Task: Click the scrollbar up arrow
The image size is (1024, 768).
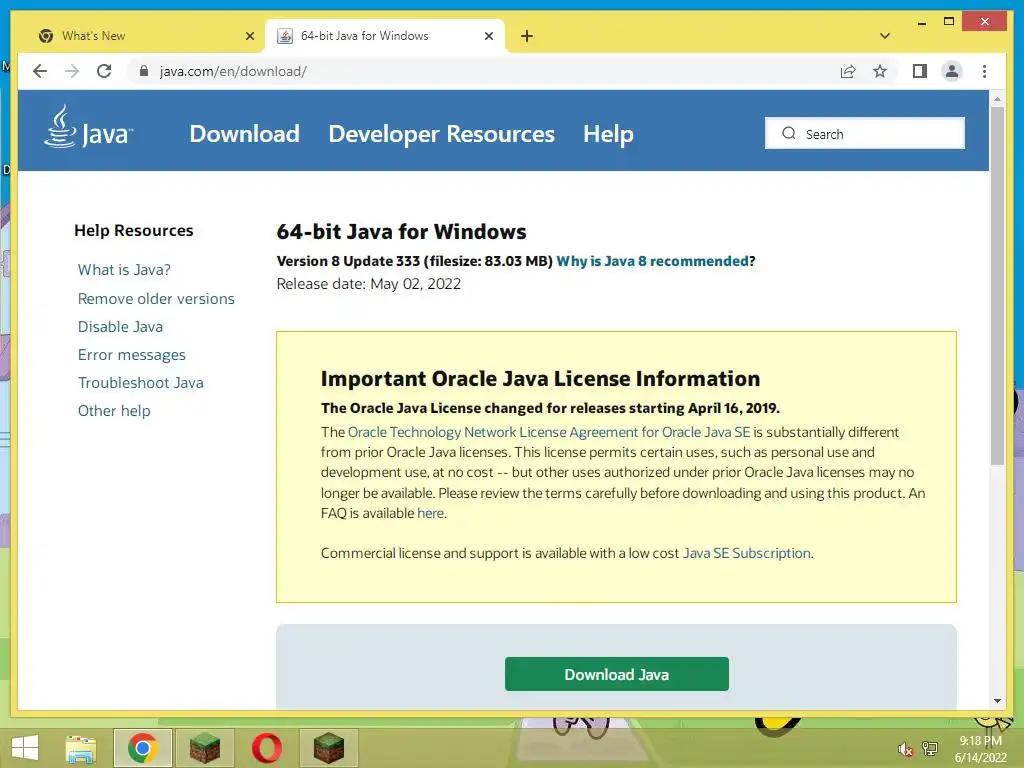Action: (x=997, y=99)
